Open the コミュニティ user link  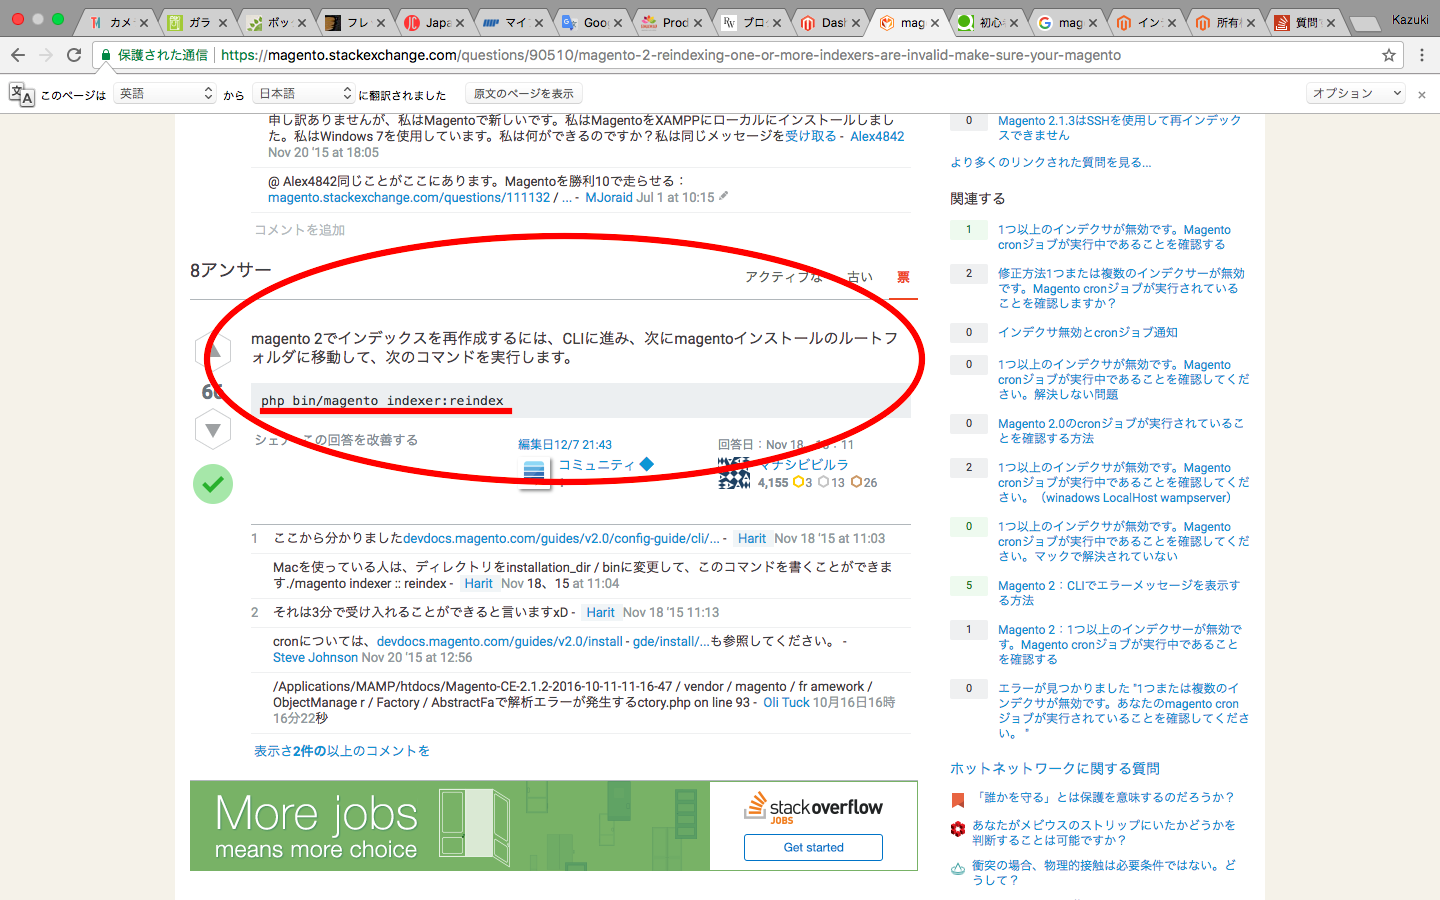[596, 465]
